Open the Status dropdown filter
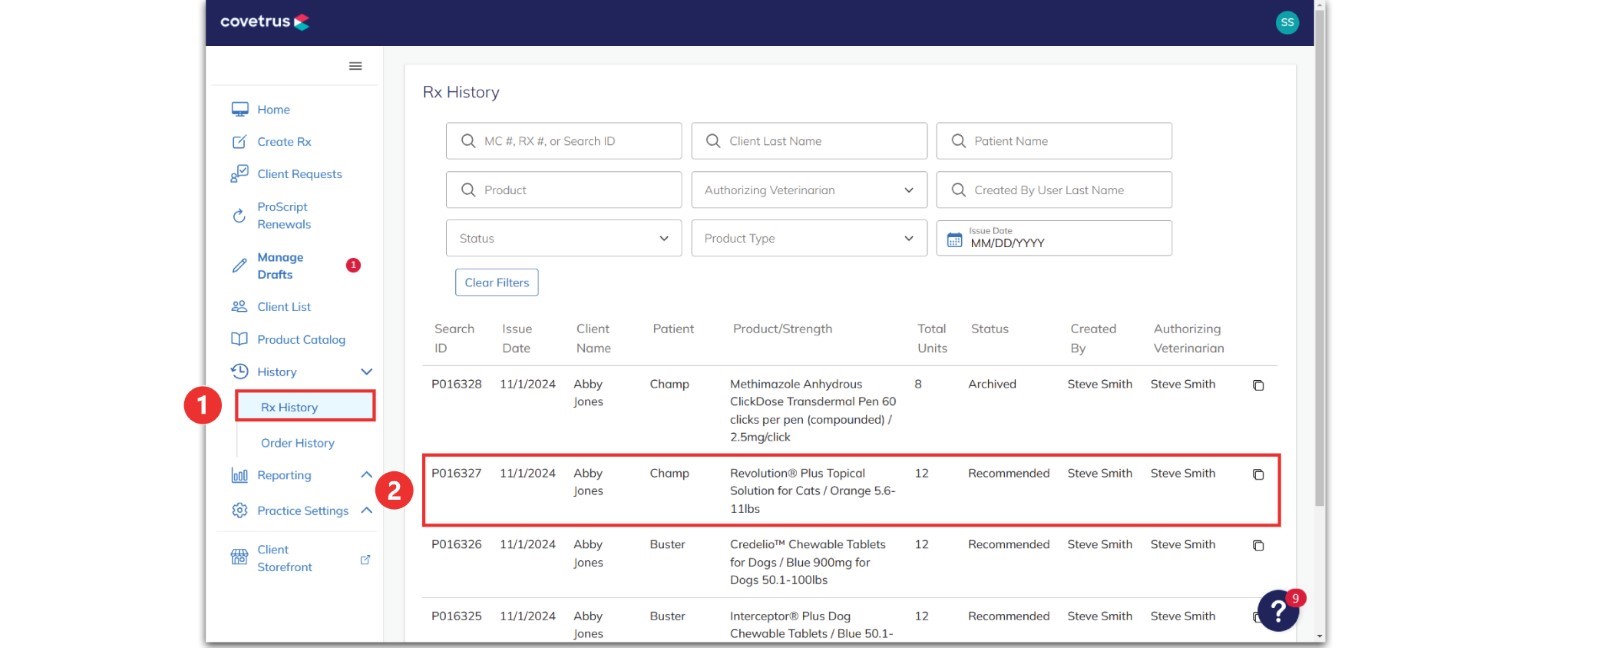The height and width of the screenshot is (648, 1600). point(564,238)
